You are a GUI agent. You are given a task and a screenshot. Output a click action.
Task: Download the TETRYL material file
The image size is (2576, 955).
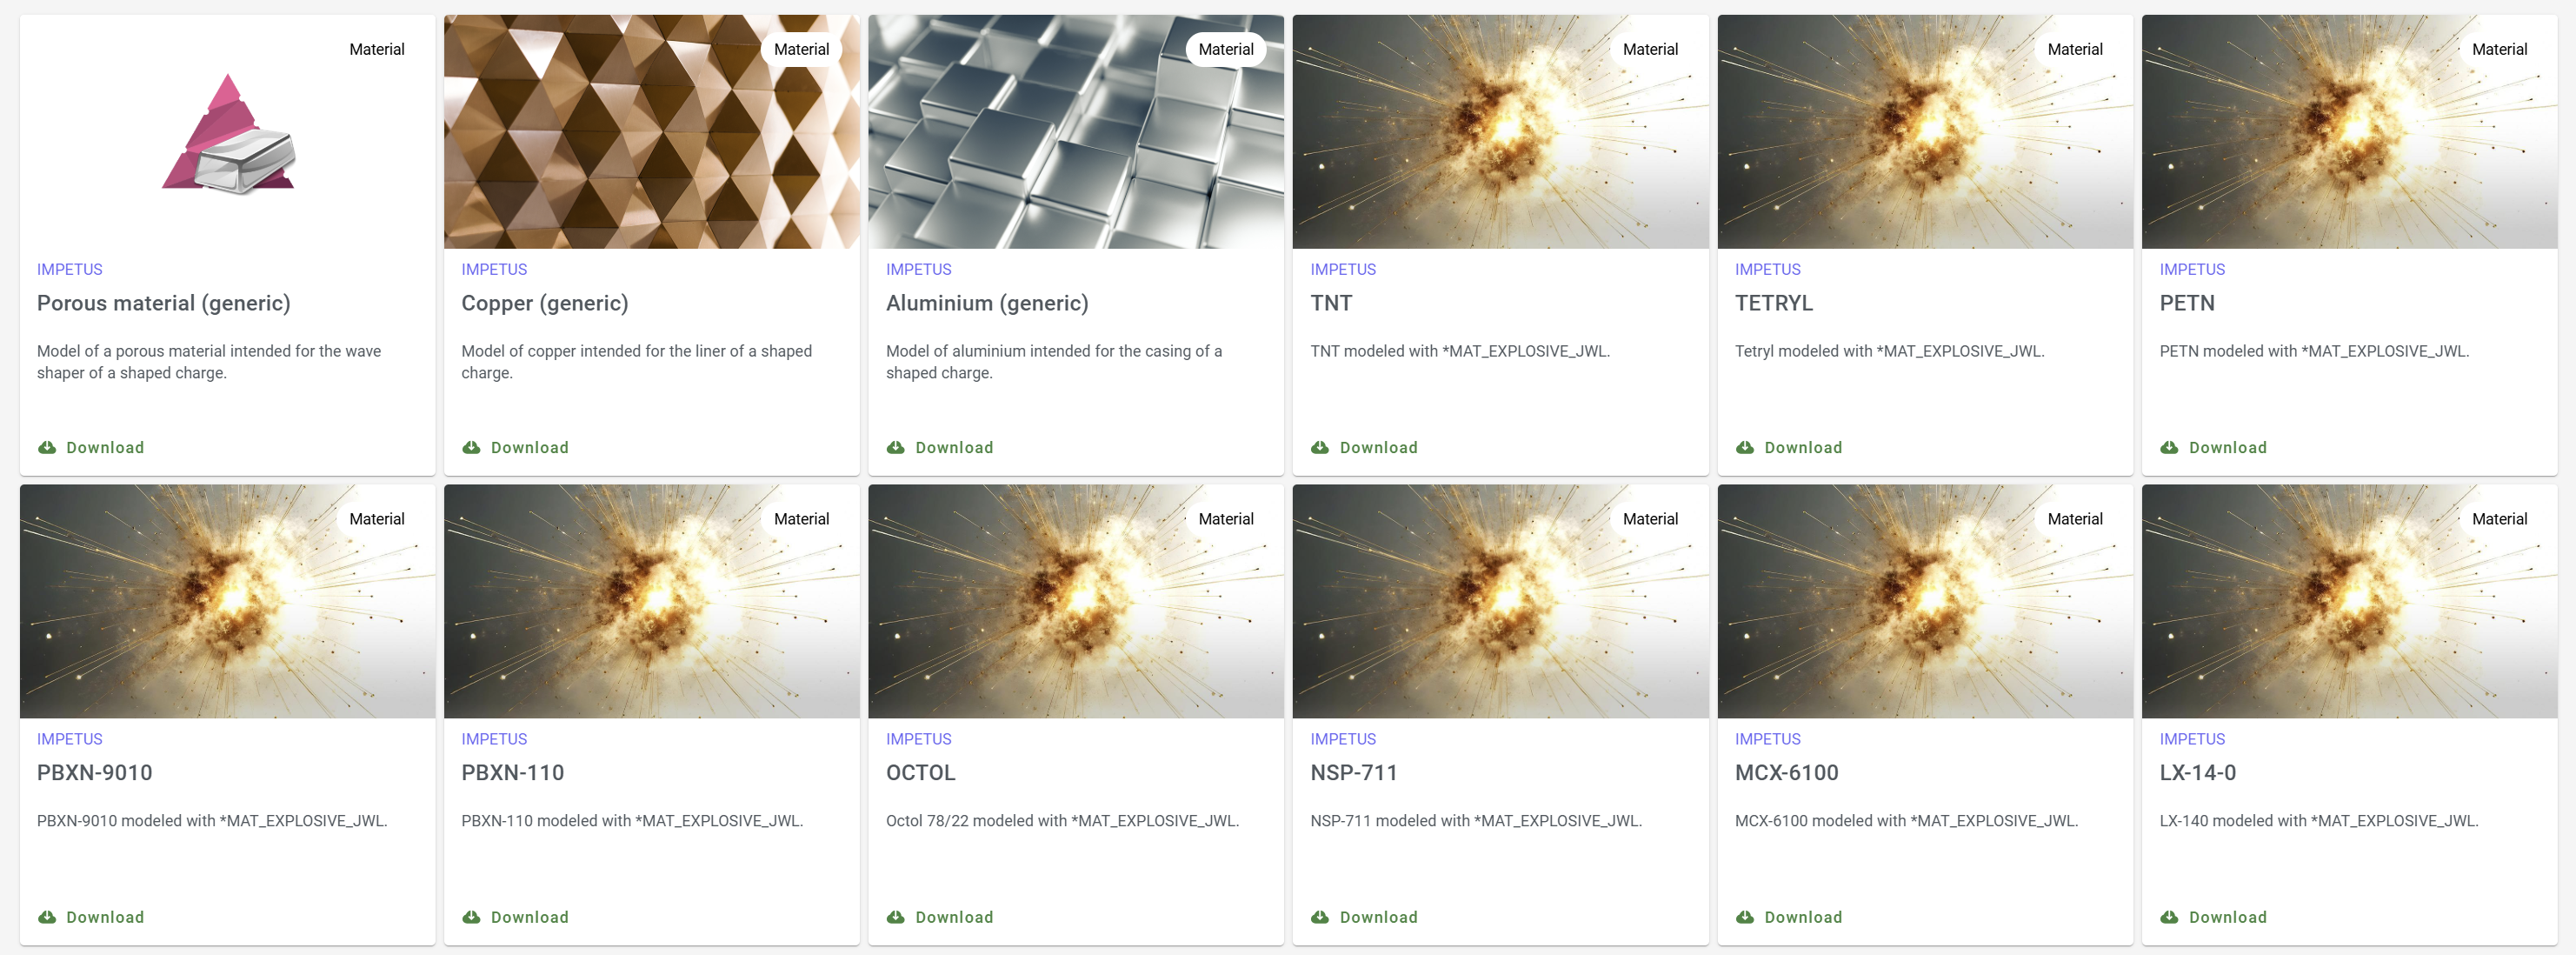(x=1789, y=447)
